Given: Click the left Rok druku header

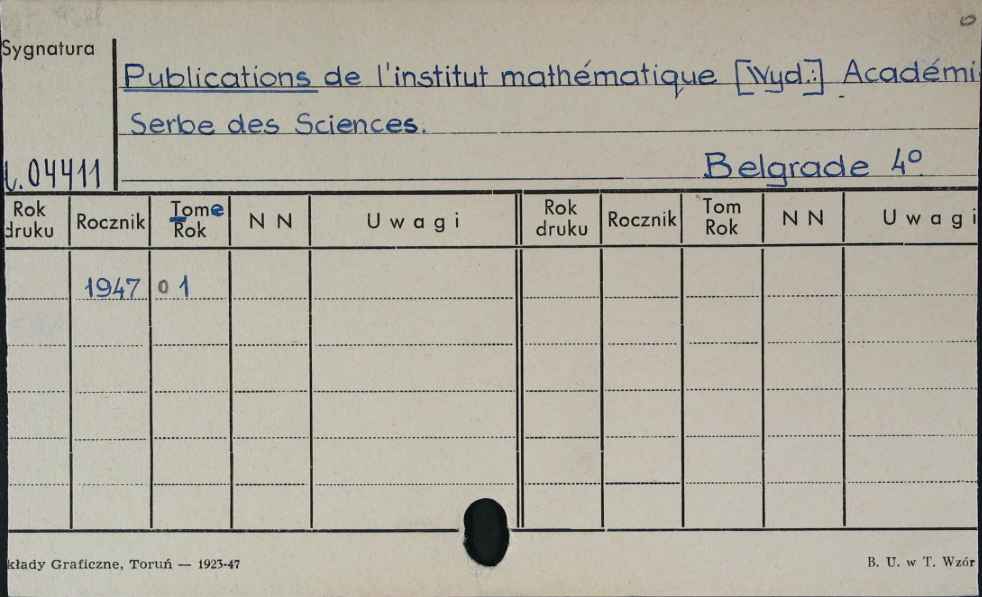Looking at the screenshot, I should click(29, 219).
